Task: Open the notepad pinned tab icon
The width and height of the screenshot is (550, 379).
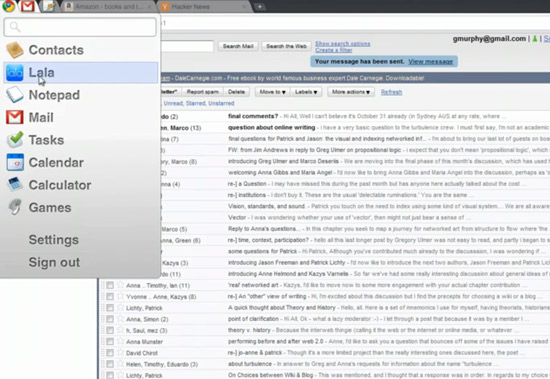Action: (x=48, y=6)
